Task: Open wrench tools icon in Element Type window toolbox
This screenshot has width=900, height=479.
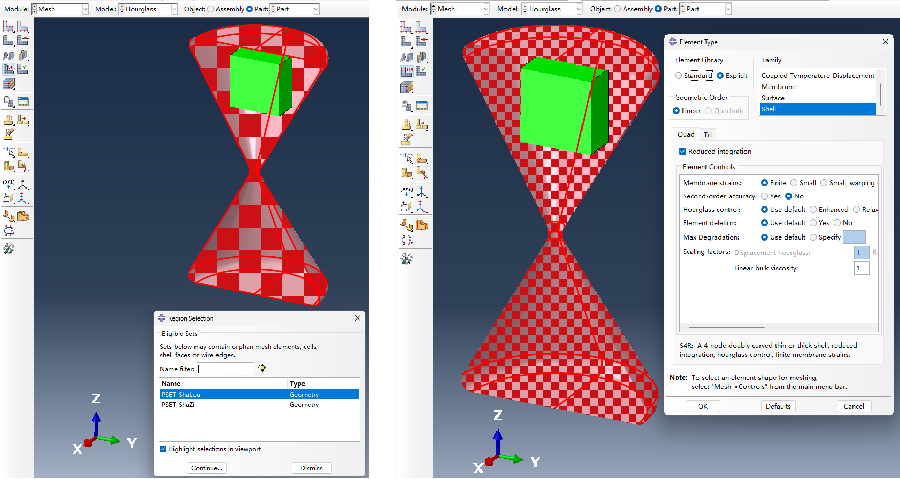Action: tap(406, 259)
